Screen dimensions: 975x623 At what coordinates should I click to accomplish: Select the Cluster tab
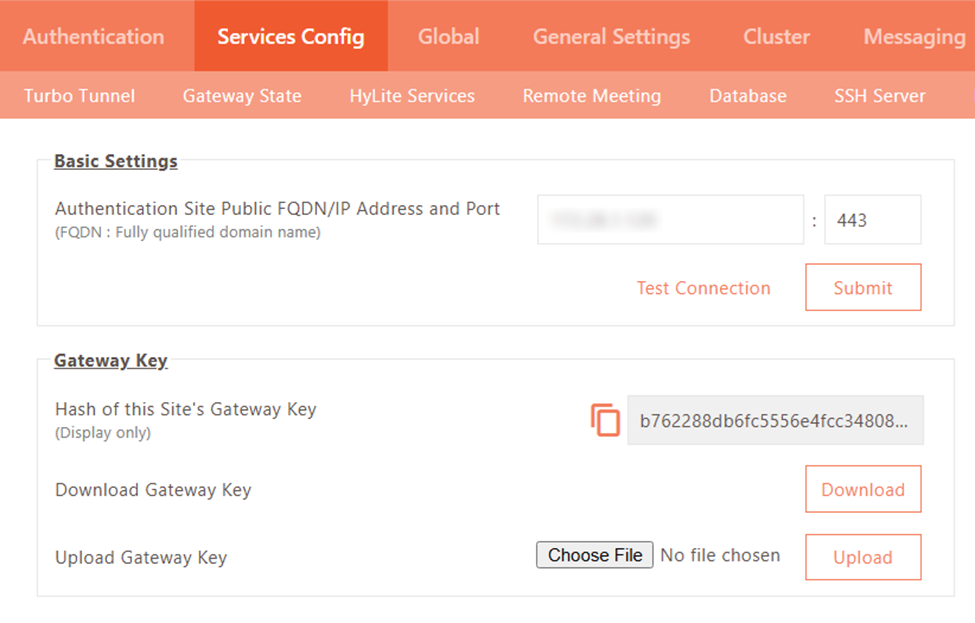point(776,37)
